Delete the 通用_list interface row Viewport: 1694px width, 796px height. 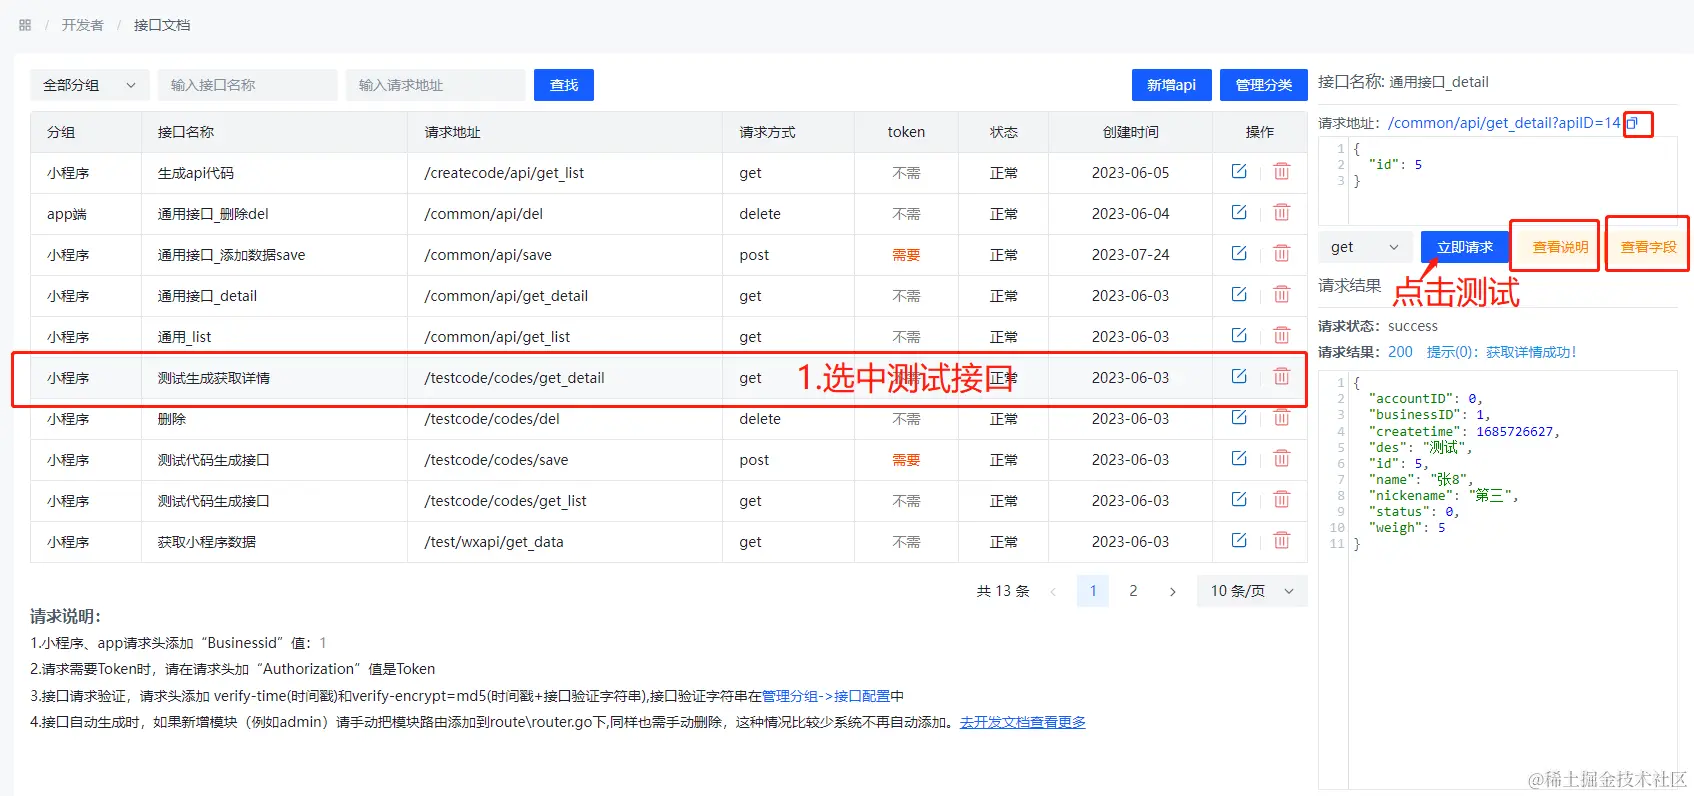point(1281,335)
